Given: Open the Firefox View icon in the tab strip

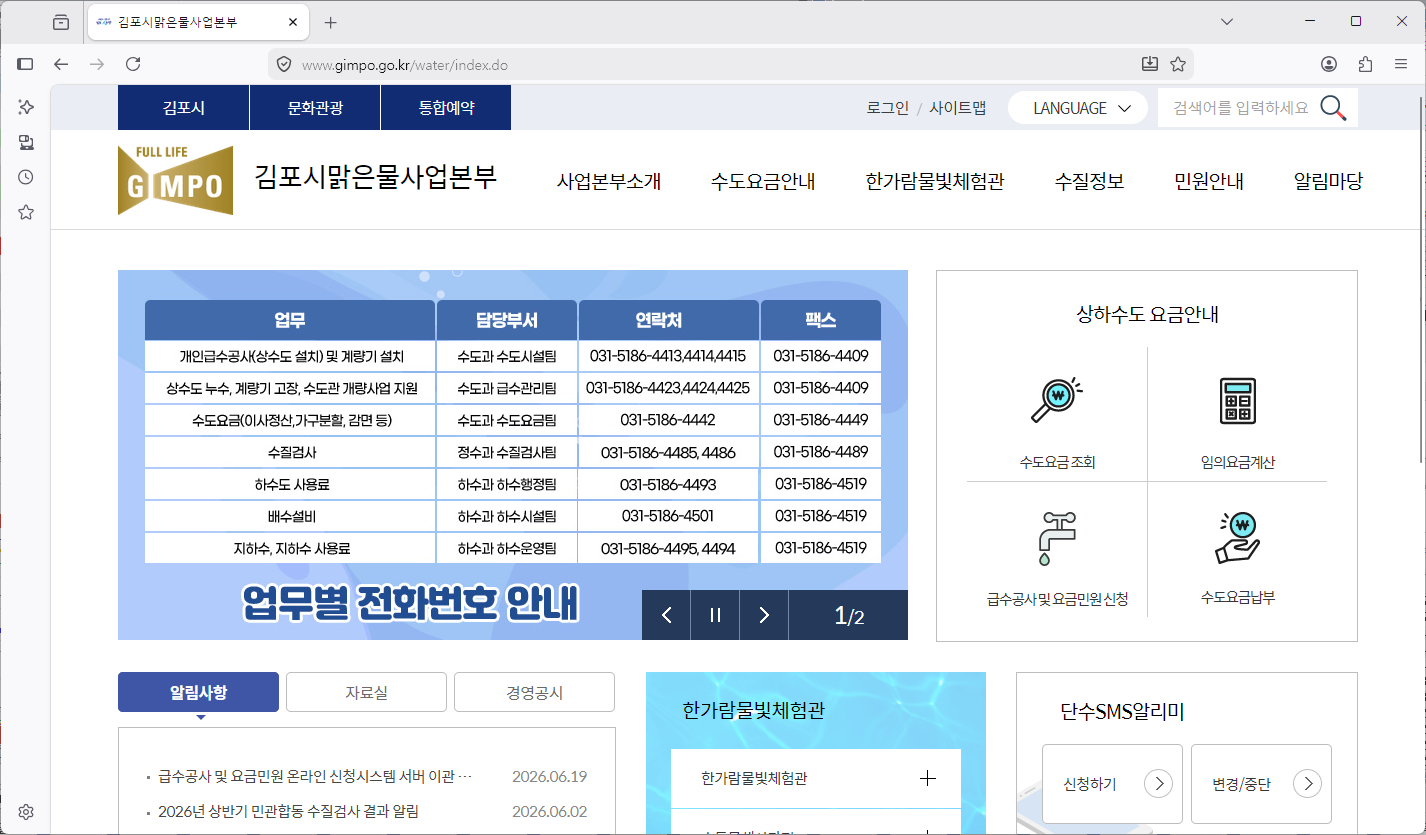Looking at the screenshot, I should click(61, 22).
